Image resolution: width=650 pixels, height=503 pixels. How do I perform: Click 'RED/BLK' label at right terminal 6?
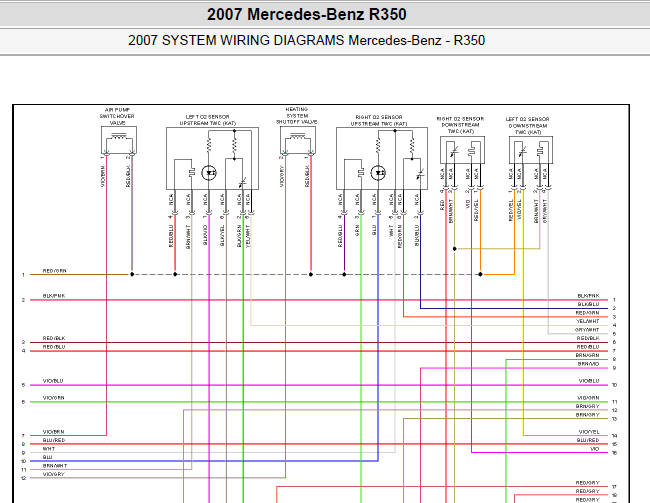(x=588, y=338)
